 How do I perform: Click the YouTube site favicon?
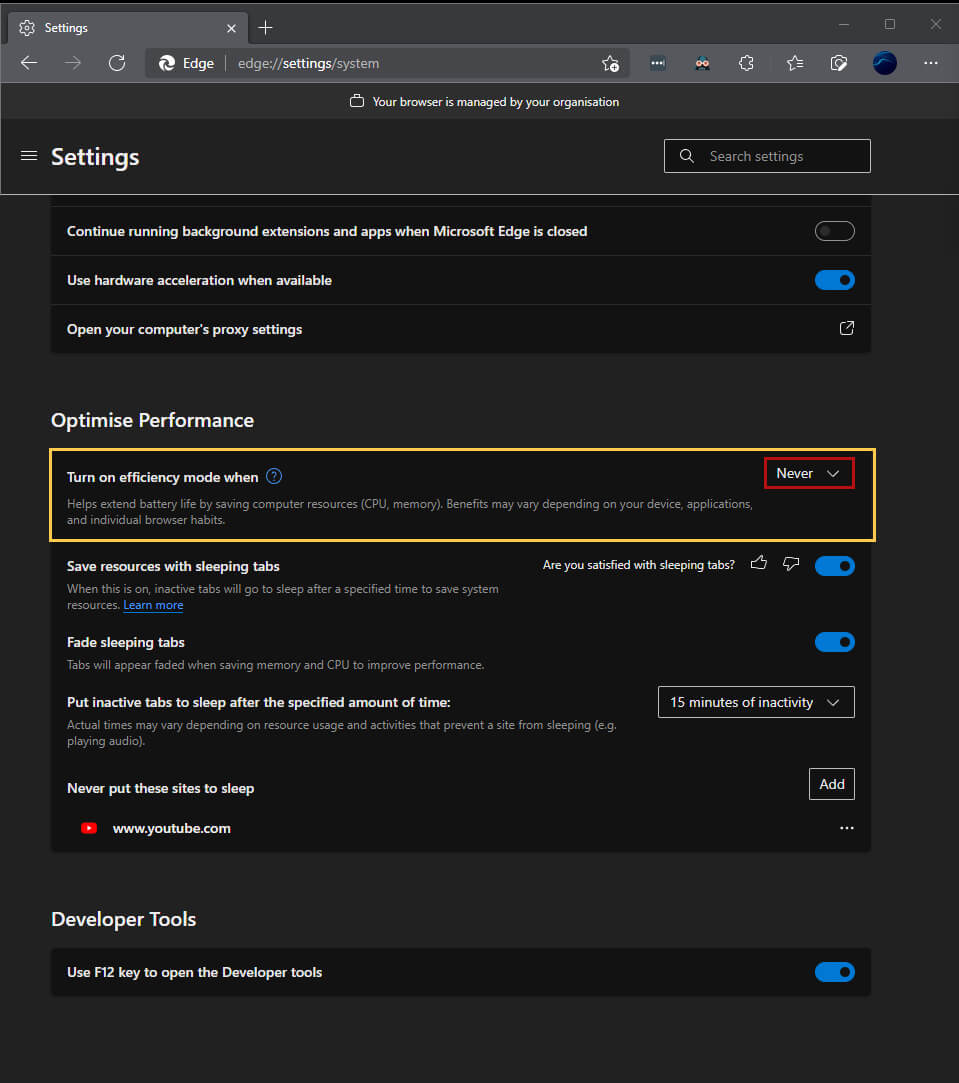(x=88, y=827)
